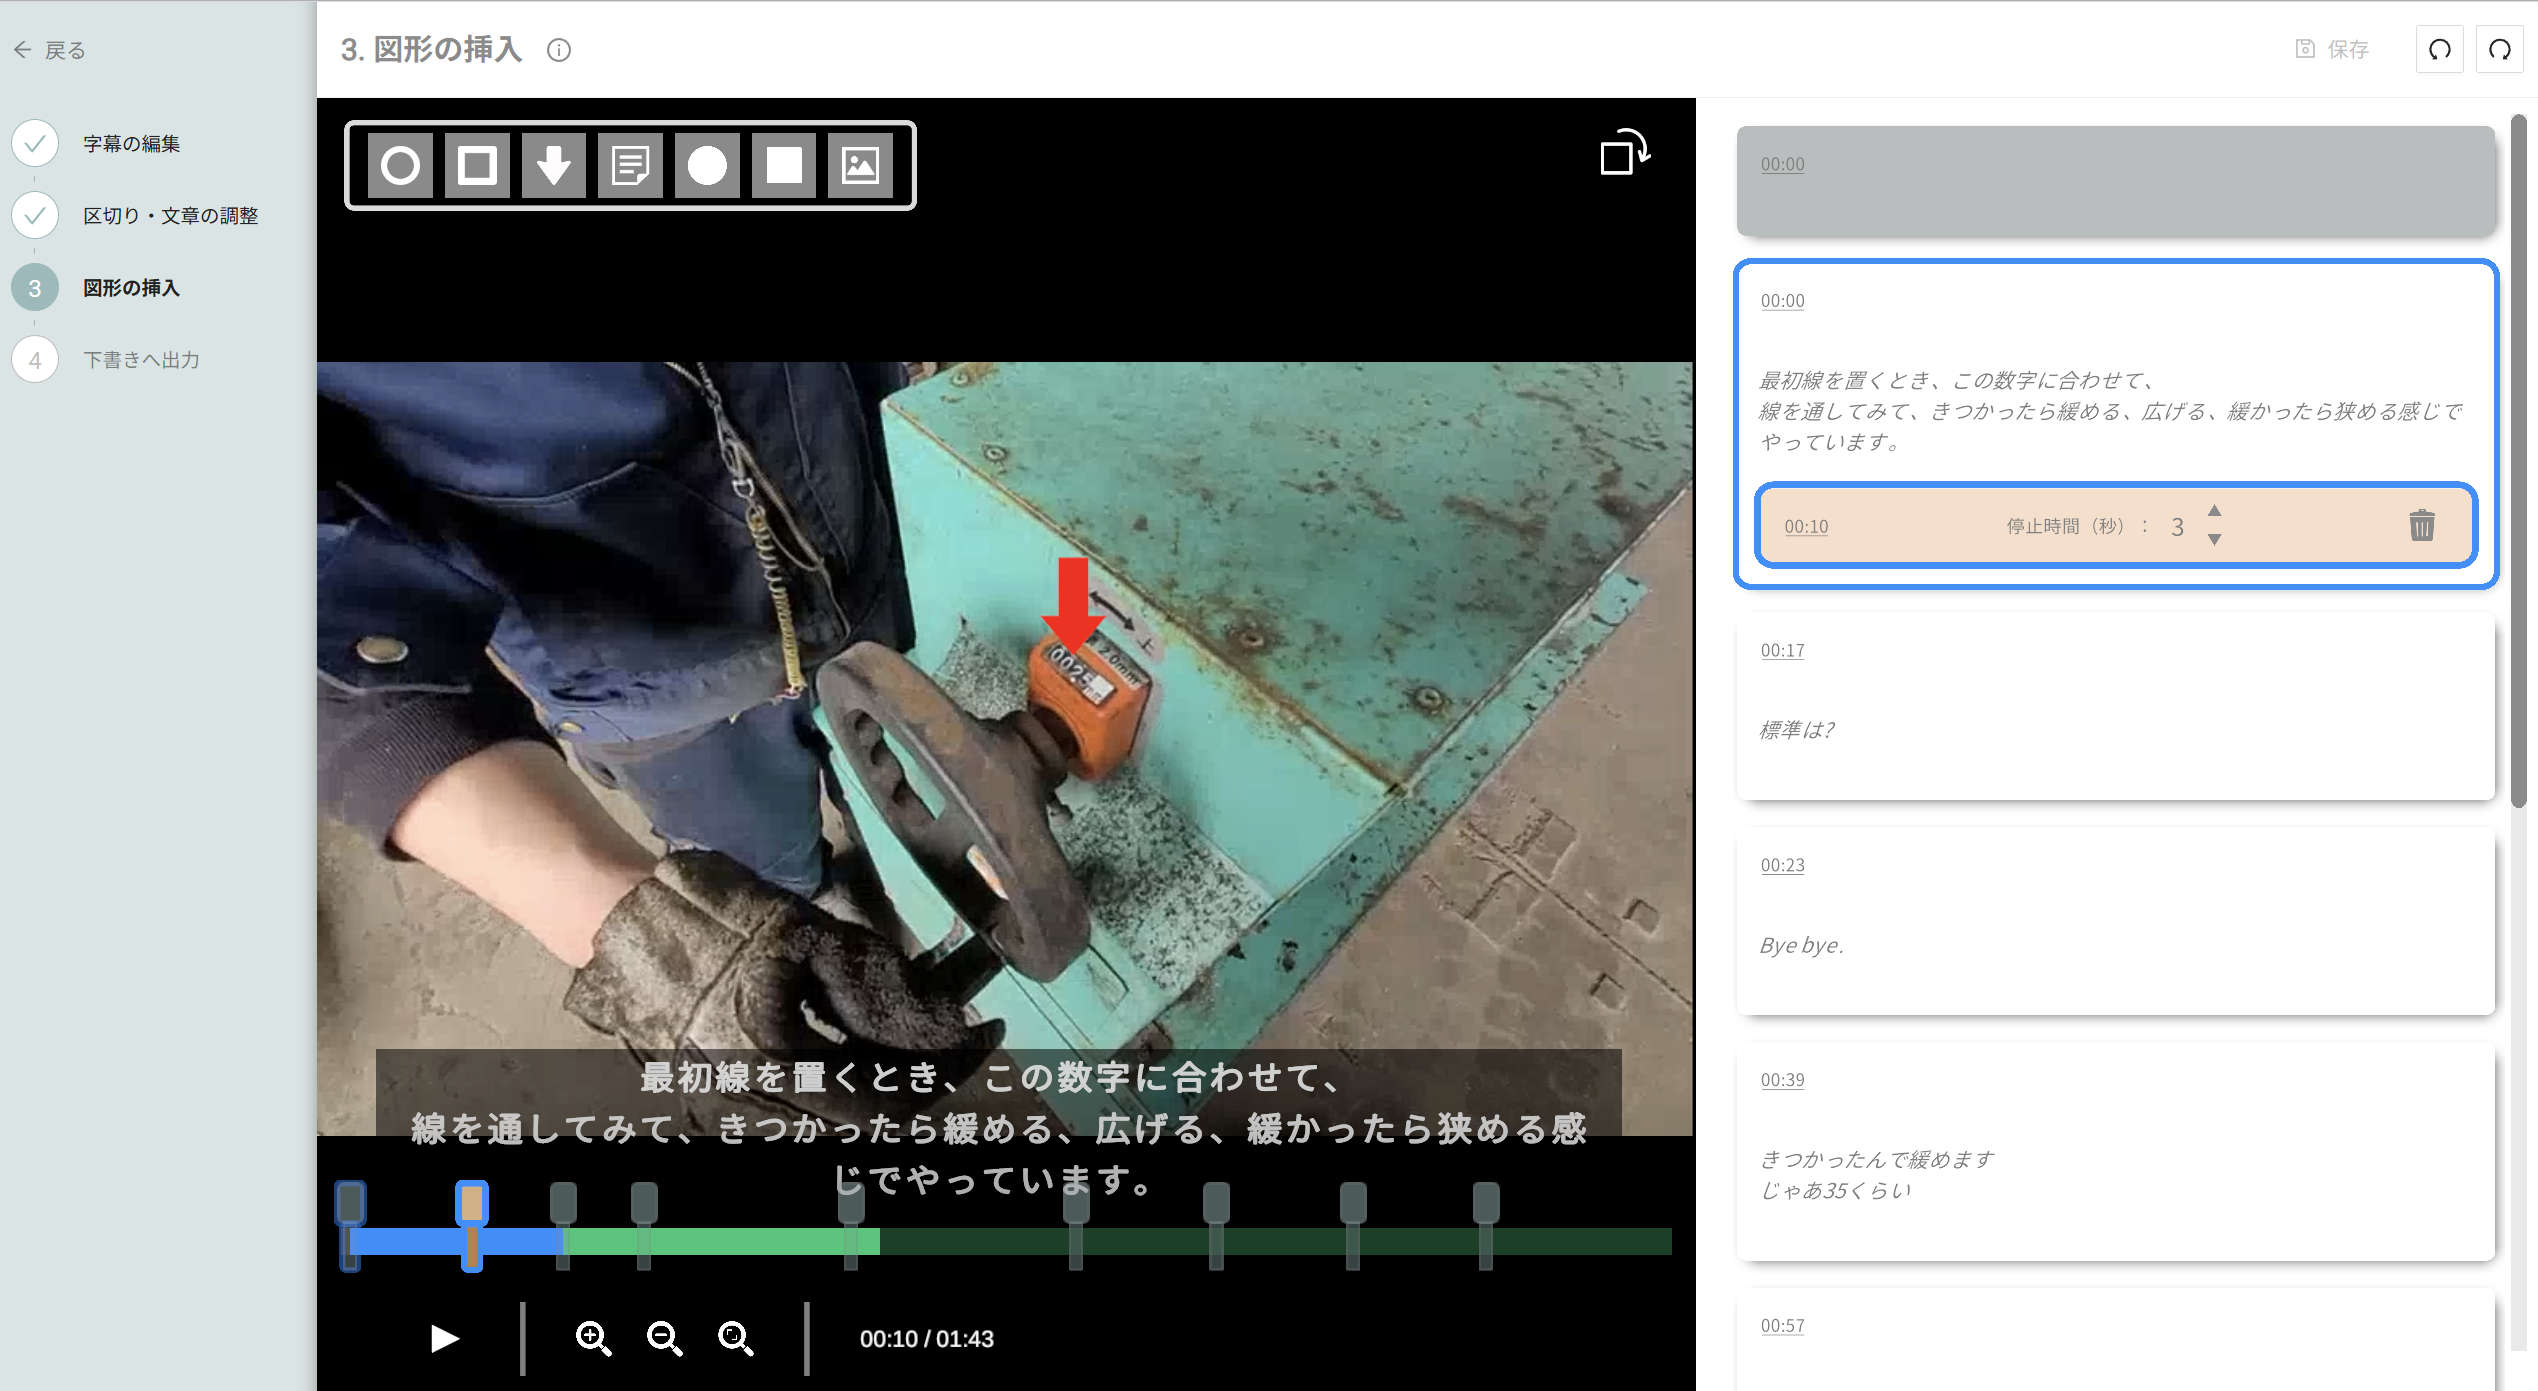Image resolution: width=2538 pixels, height=1391 pixels.
Task: Insert a down arrow shape
Action: (554, 165)
